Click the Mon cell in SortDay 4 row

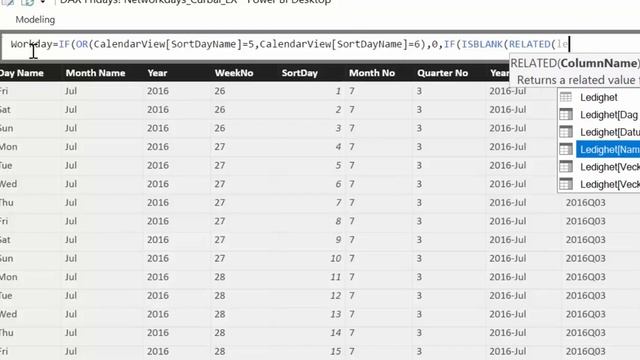pyautogui.click(x=9, y=147)
